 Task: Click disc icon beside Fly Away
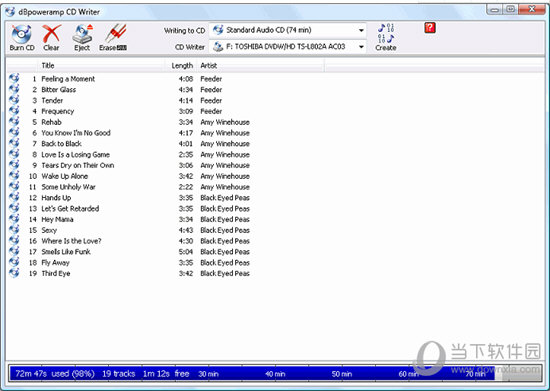coord(14,262)
